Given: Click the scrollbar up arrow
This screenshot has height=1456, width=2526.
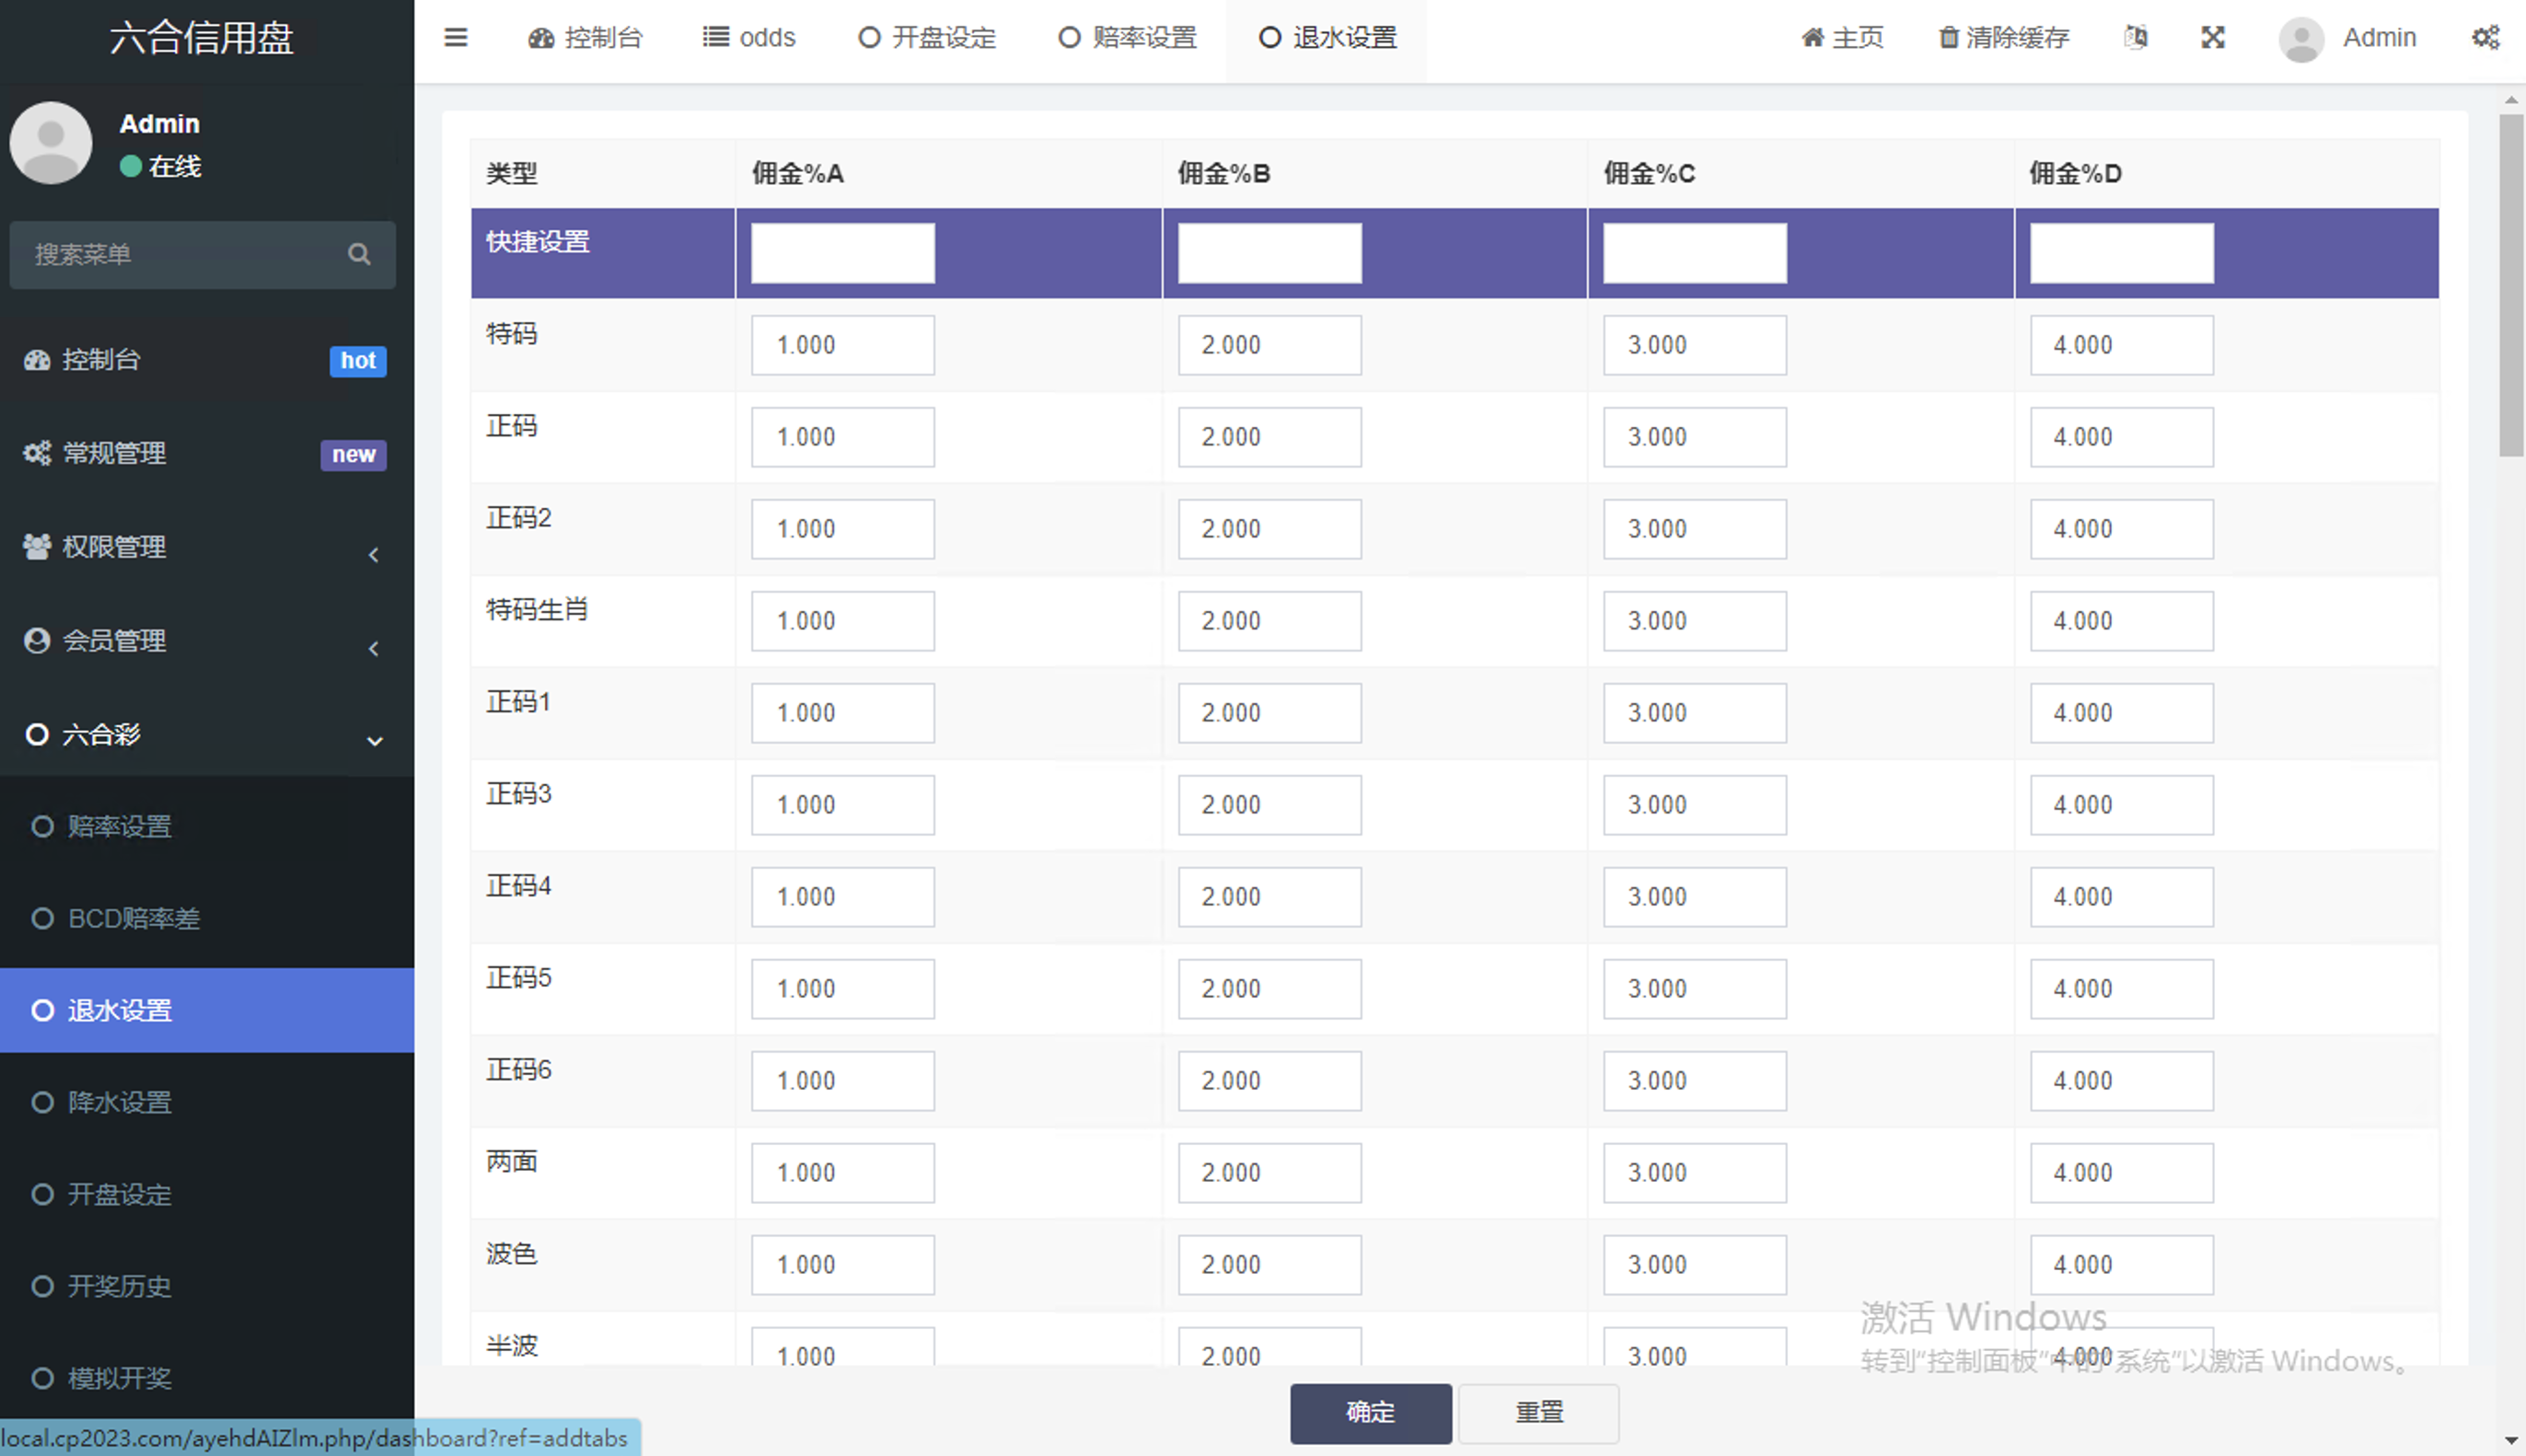Looking at the screenshot, I should tap(2511, 100).
